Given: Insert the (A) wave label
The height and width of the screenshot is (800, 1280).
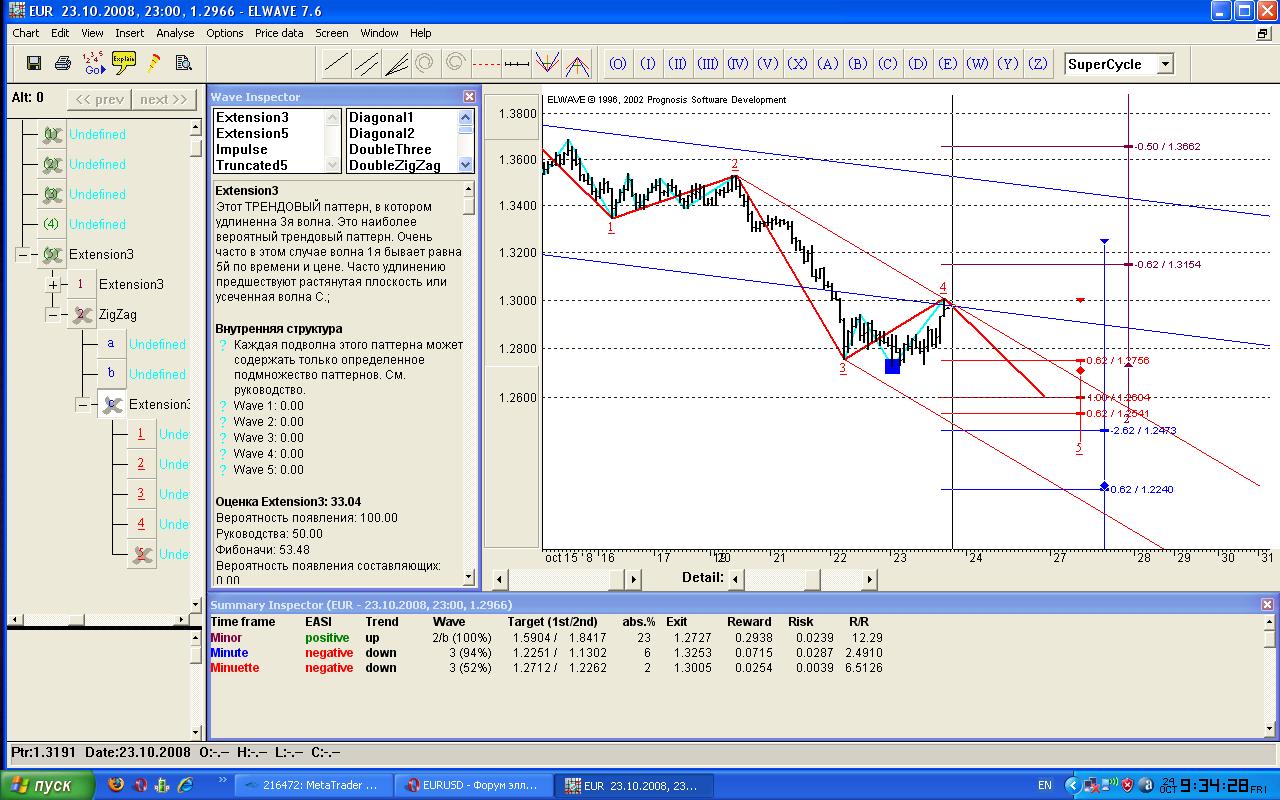Looking at the screenshot, I should [x=828, y=64].
